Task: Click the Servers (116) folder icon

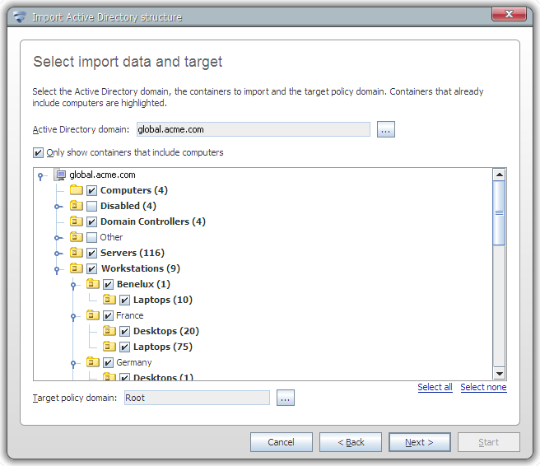Action: tap(76, 252)
